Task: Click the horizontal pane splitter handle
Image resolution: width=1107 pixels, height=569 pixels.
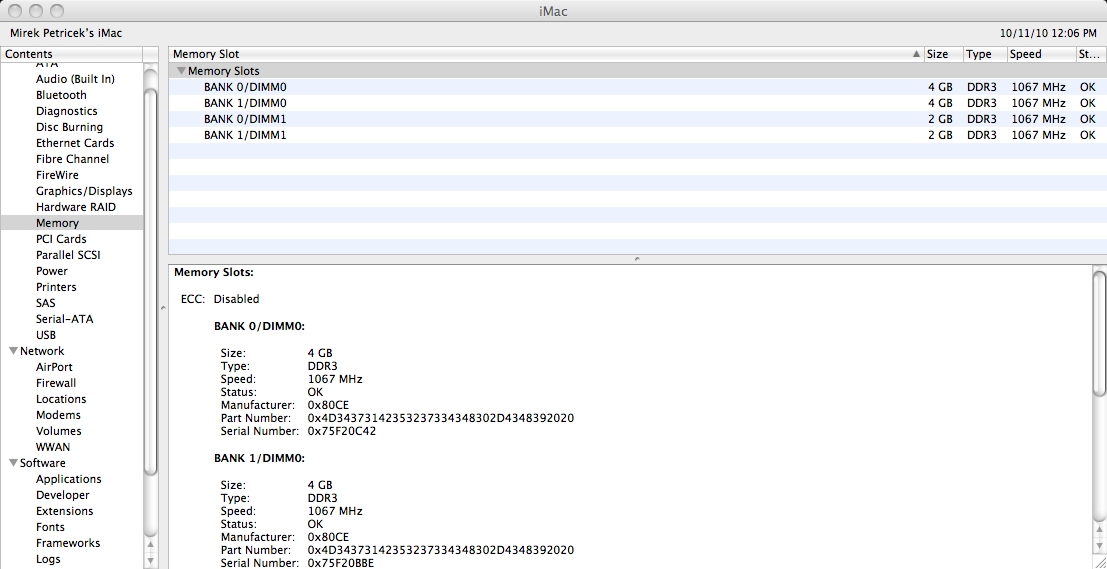Action: [x=637, y=259]
